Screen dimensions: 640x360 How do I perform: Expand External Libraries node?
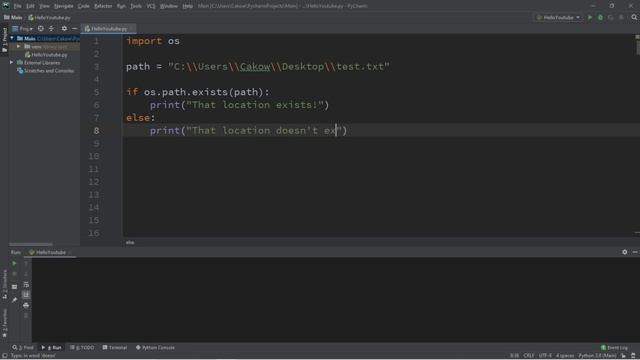(x=12, y=63)
